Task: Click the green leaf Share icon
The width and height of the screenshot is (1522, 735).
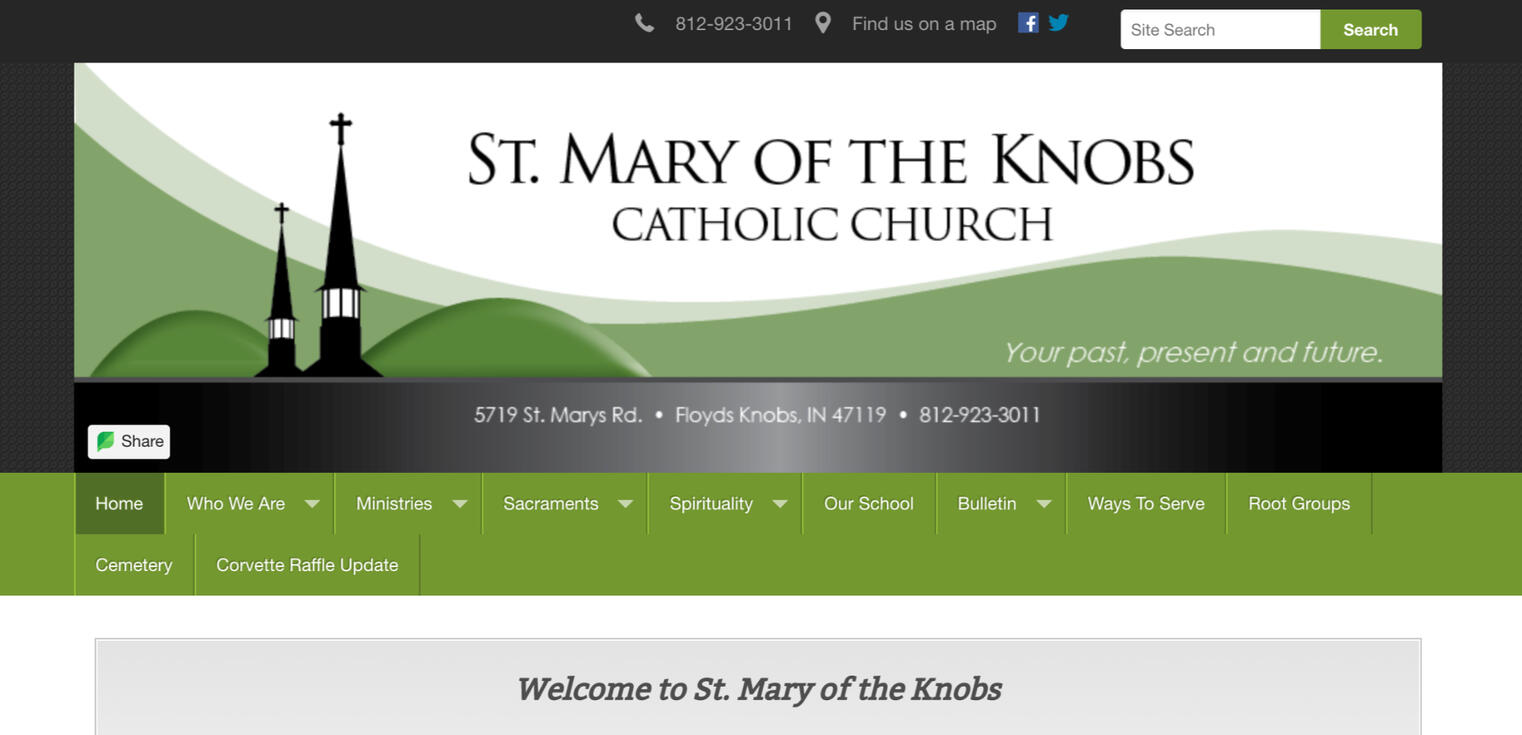Action: (x=106, y=441)
